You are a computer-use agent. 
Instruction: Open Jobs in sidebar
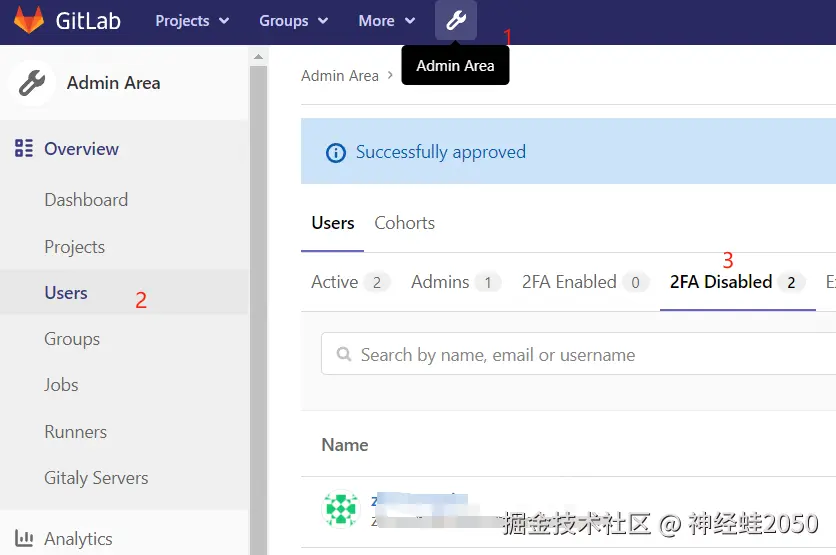tap(61, 385)
